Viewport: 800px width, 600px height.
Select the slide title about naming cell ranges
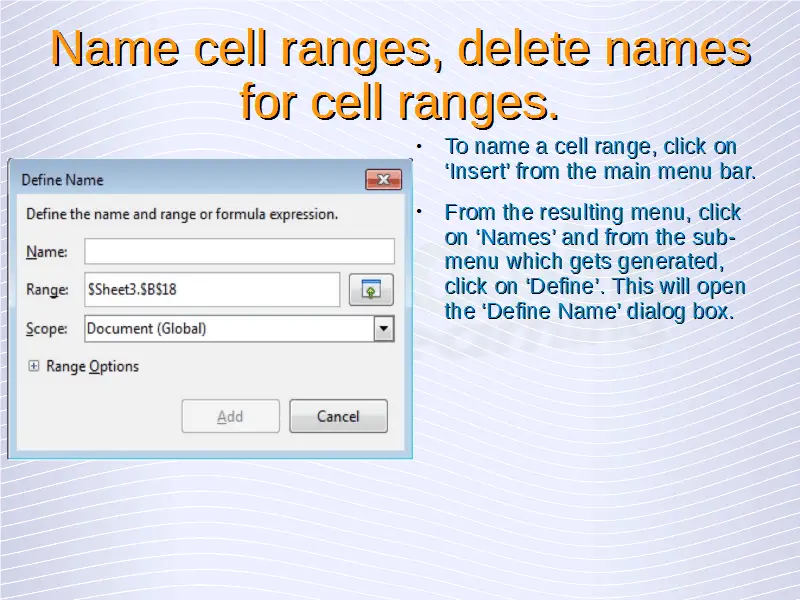click(x=400, y=75)
